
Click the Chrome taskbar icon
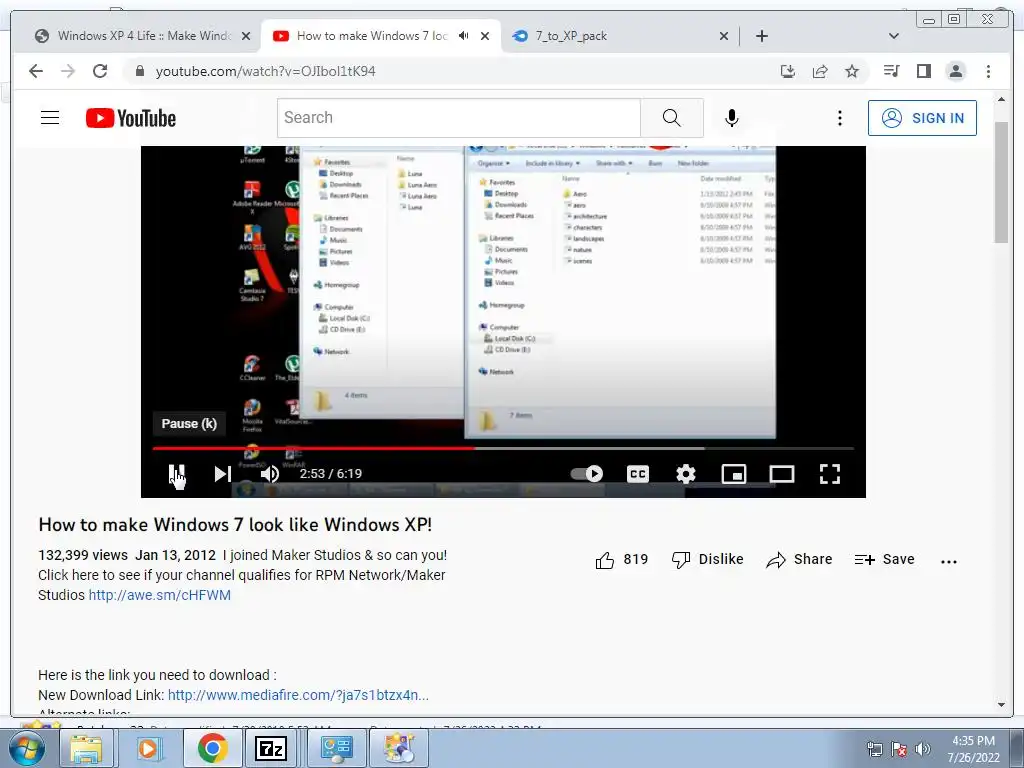tap(212, 748)
